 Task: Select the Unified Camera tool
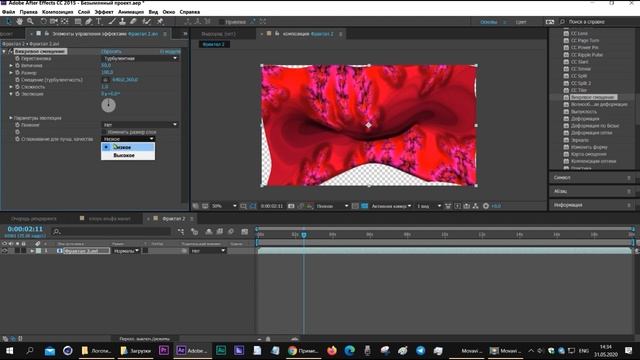coord(54,21)
